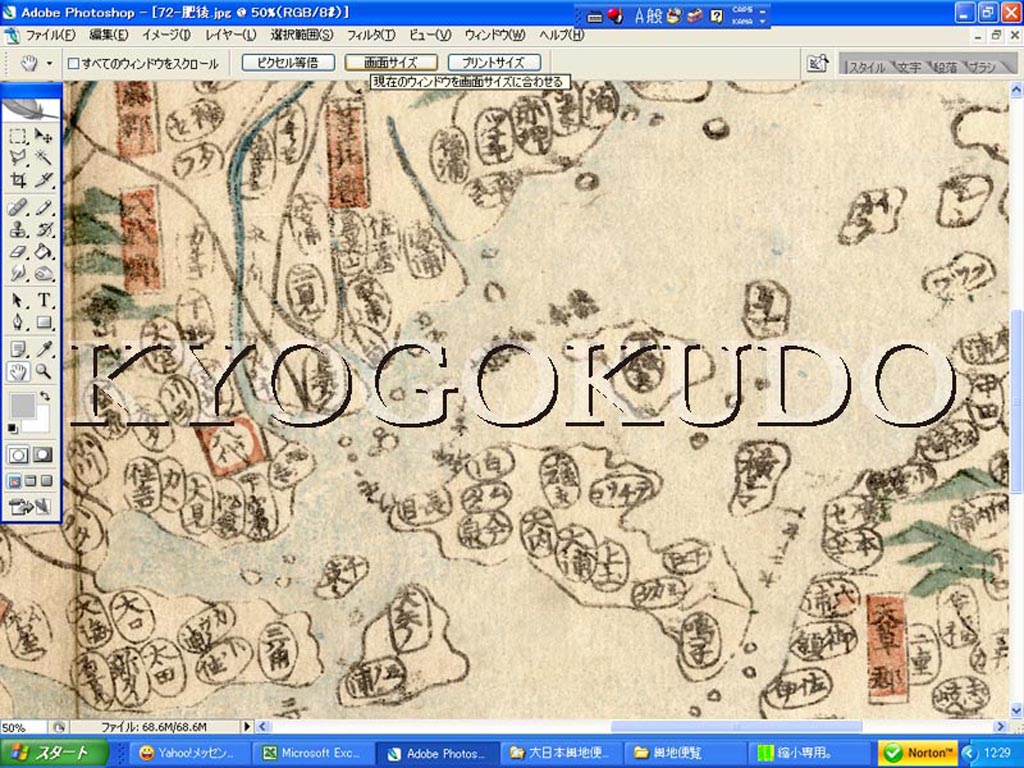Set Standard Screen Mode
Screen dimensions: 1024x768
pos(14,481)
